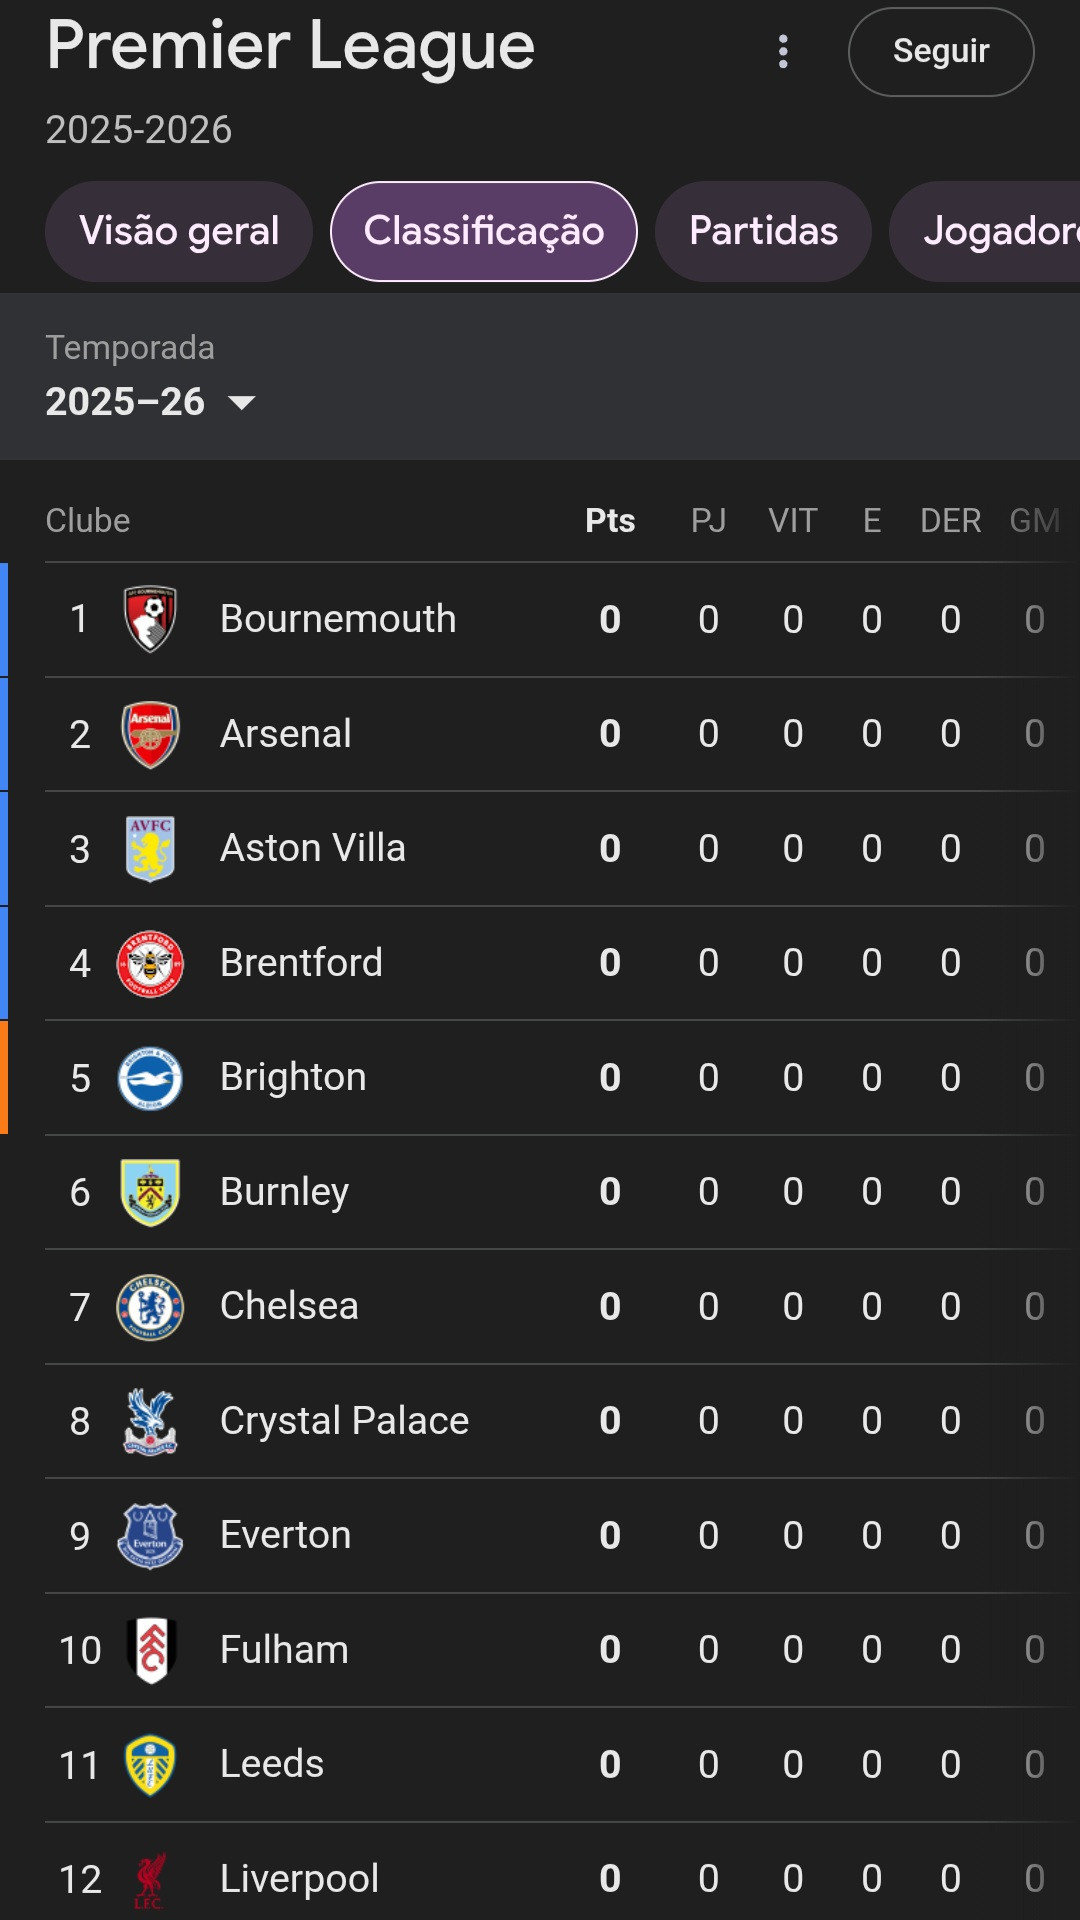Expand the 2025–26 season dropdown arrow
Screen dimensions: 1080x1920
pyautogui.click(x=242, y=402)
